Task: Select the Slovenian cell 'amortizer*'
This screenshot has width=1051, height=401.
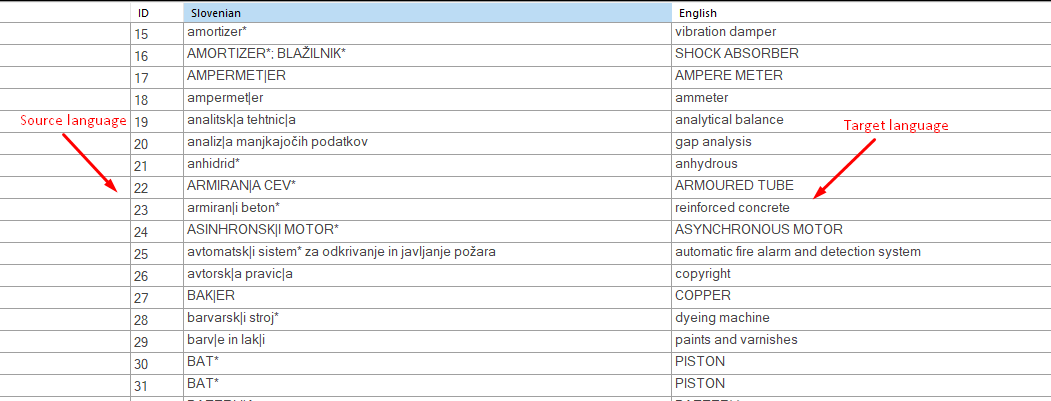Action: click(x=217, y=32)
